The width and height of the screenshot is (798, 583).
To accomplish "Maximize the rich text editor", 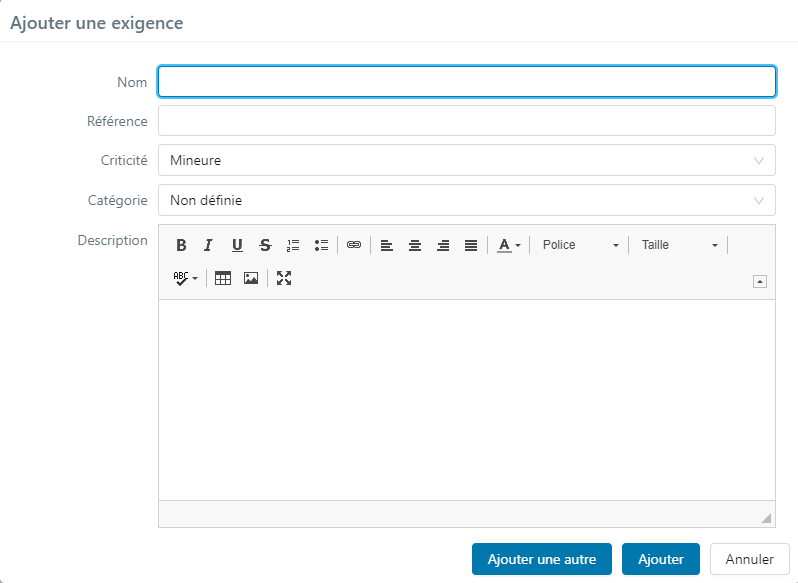I will [x=284, y=278].
